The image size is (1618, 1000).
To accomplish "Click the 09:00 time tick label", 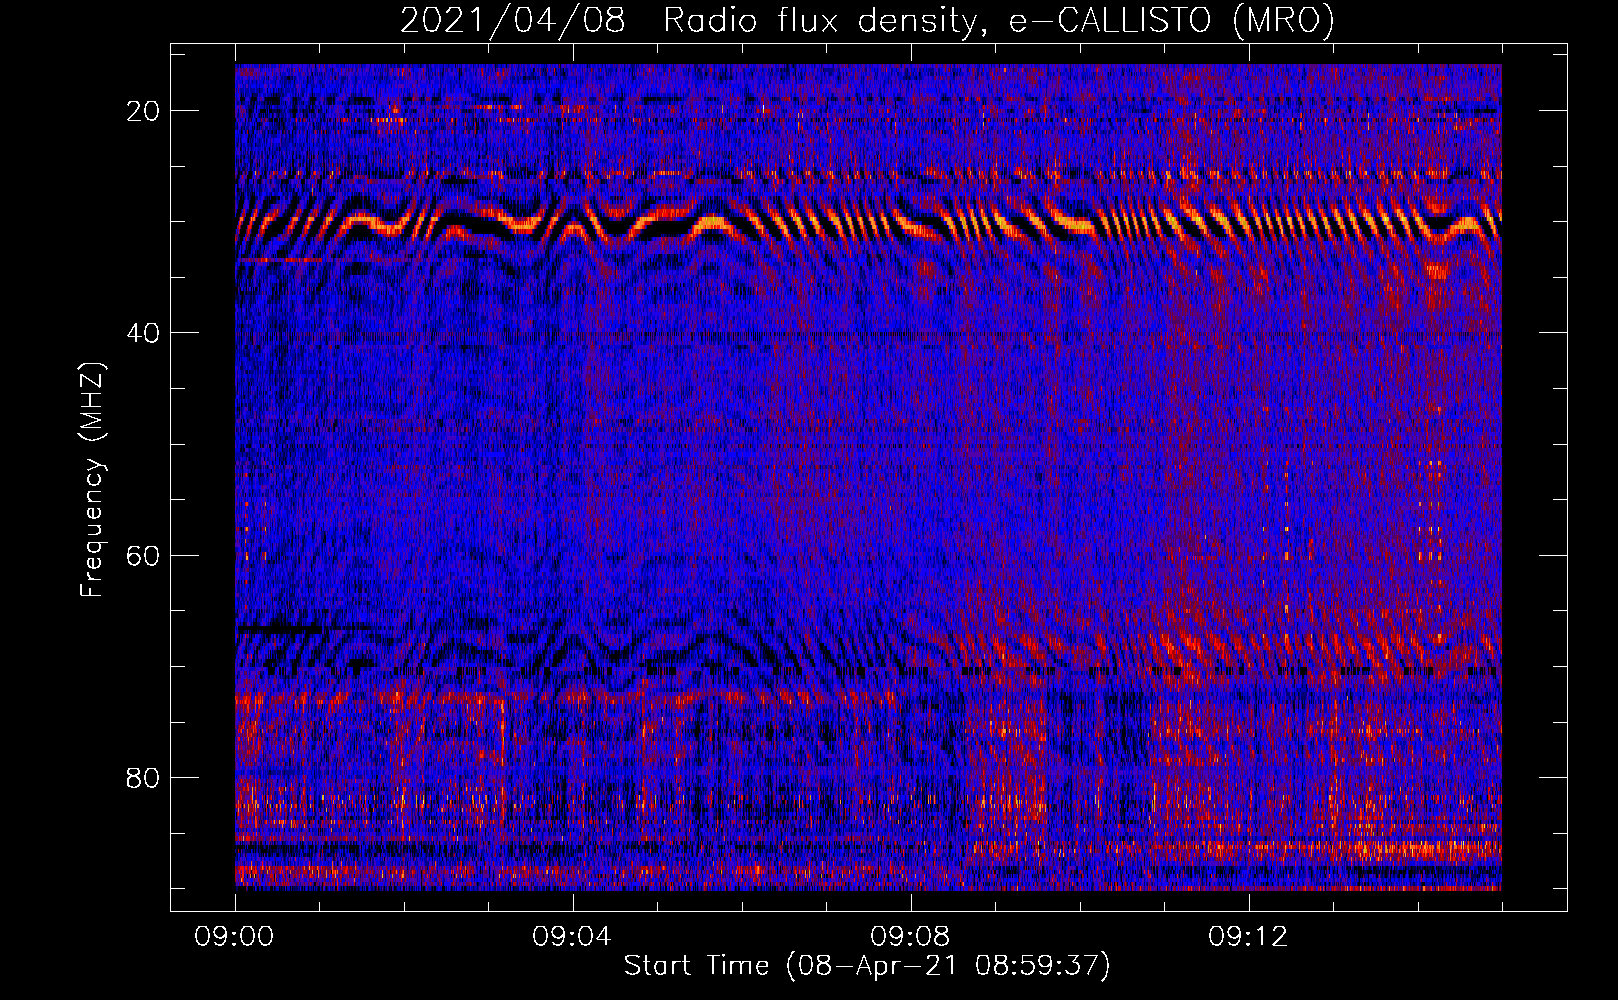I will (235, 937).
